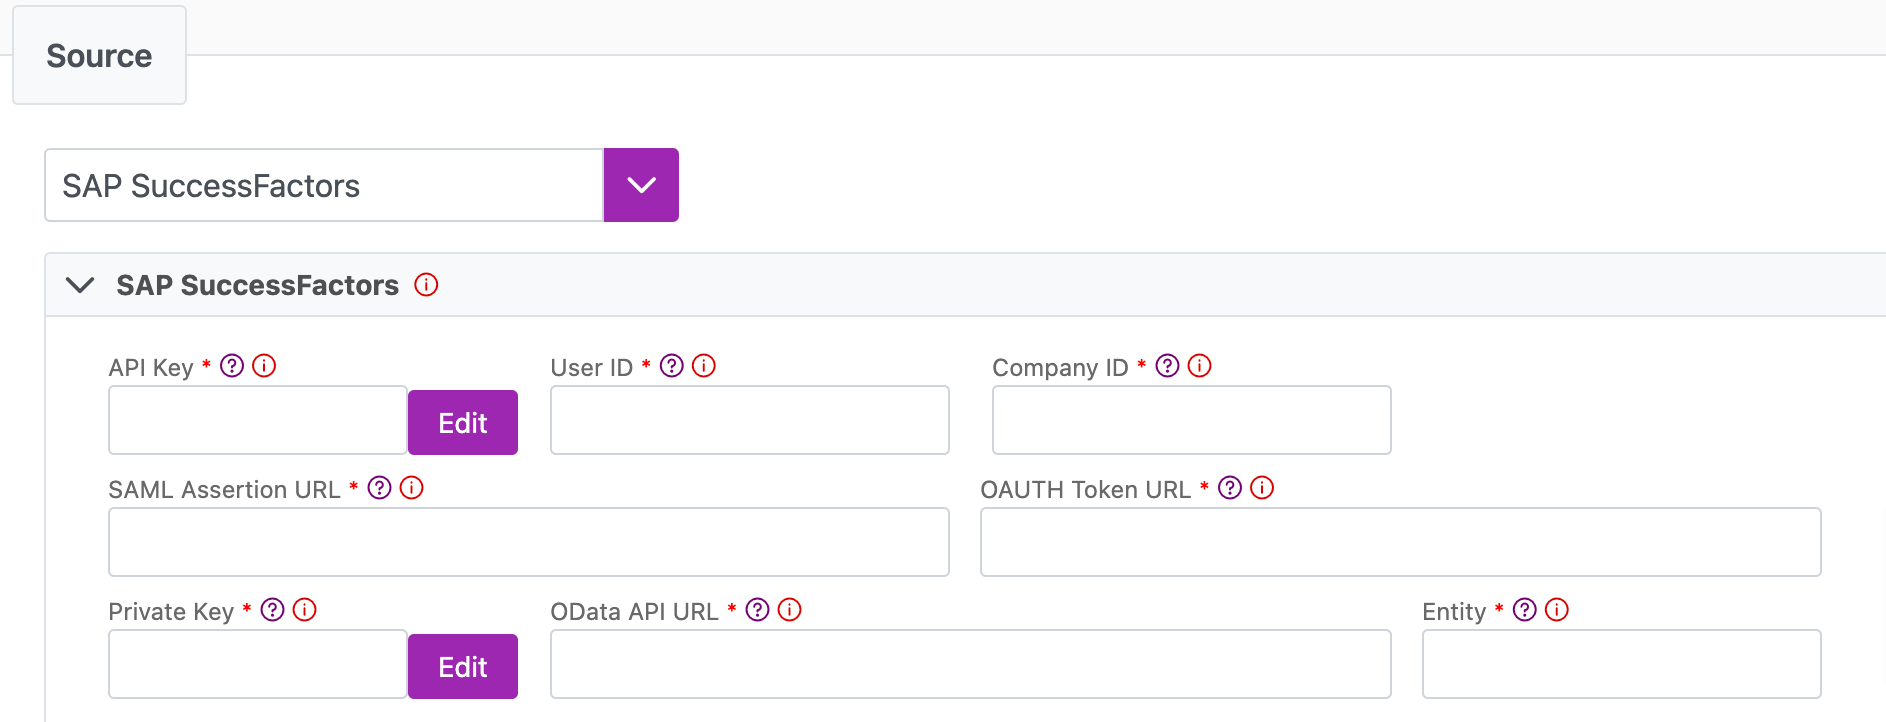Focus the Private Key input field

[258, 664]
